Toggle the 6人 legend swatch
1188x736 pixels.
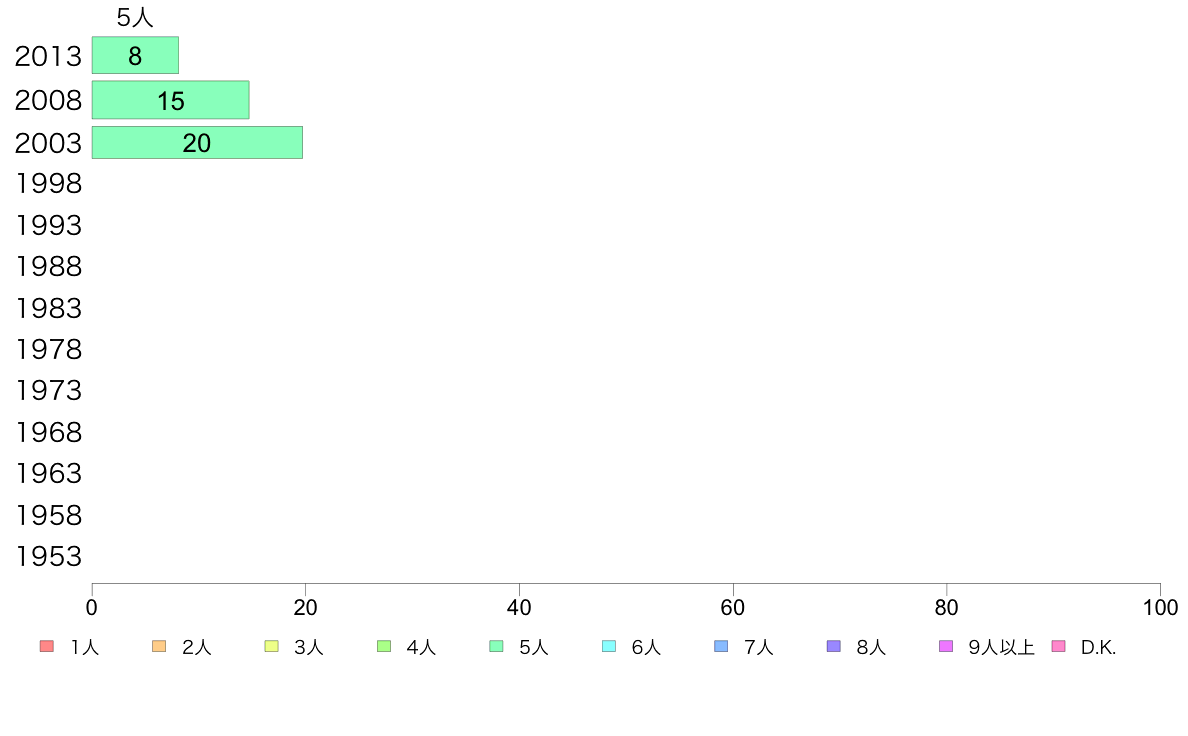pyautogui.click(x=609, y=647)
